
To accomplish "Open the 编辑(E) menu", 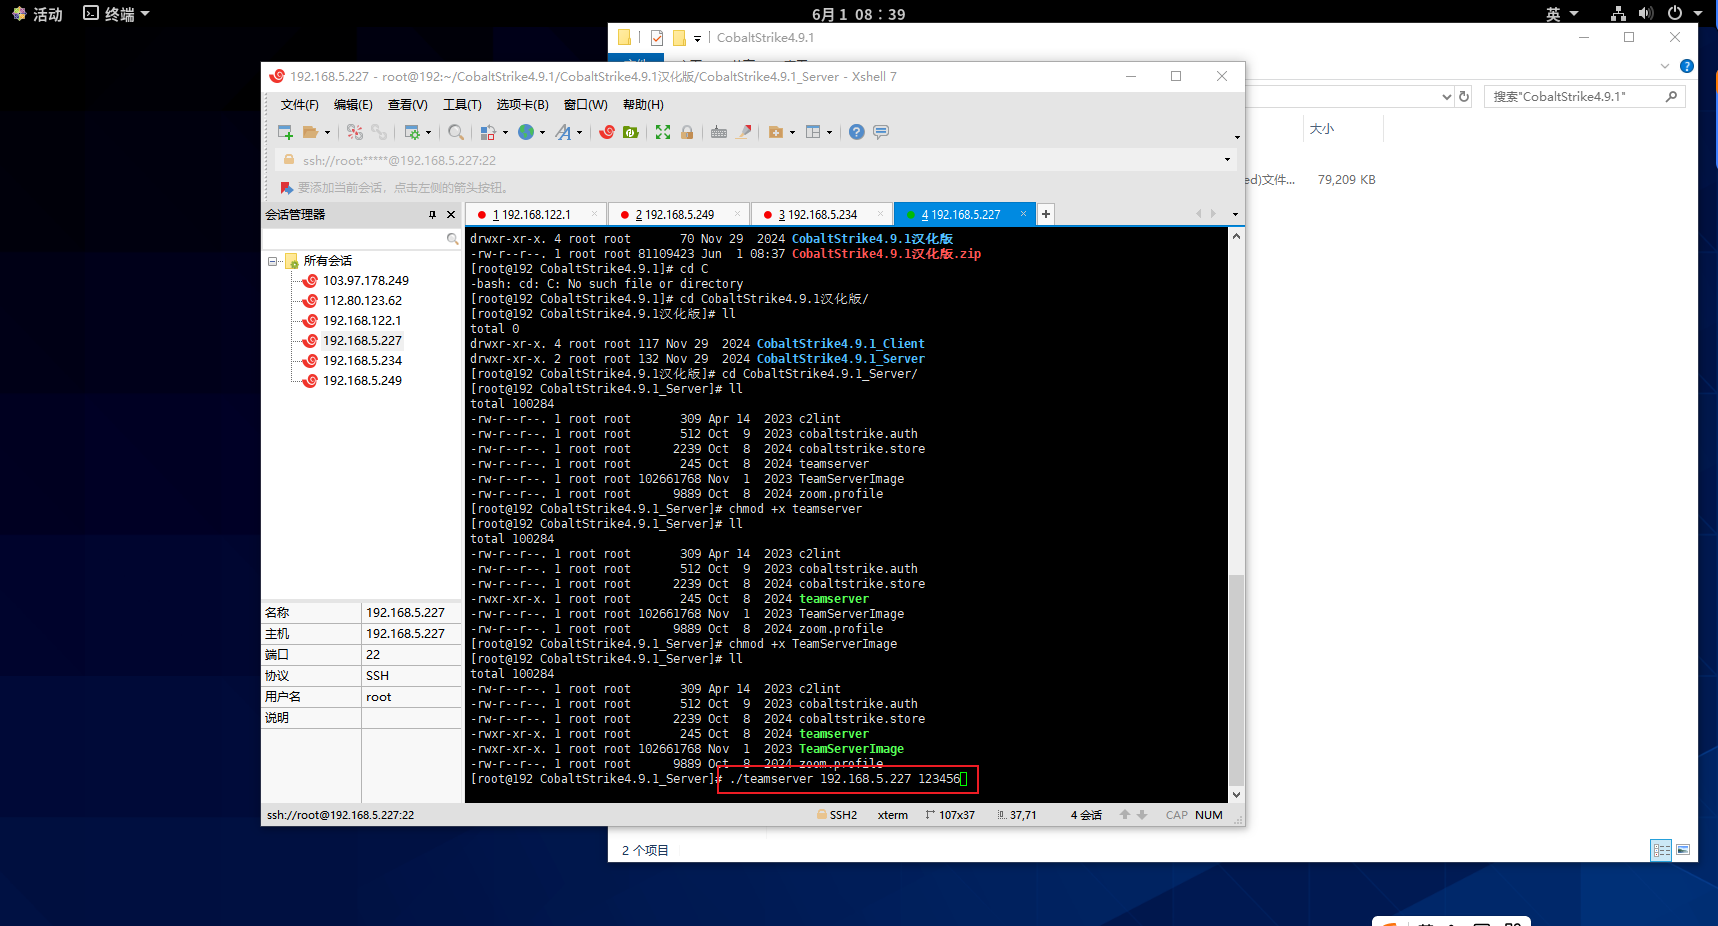I will click(353, 105).
